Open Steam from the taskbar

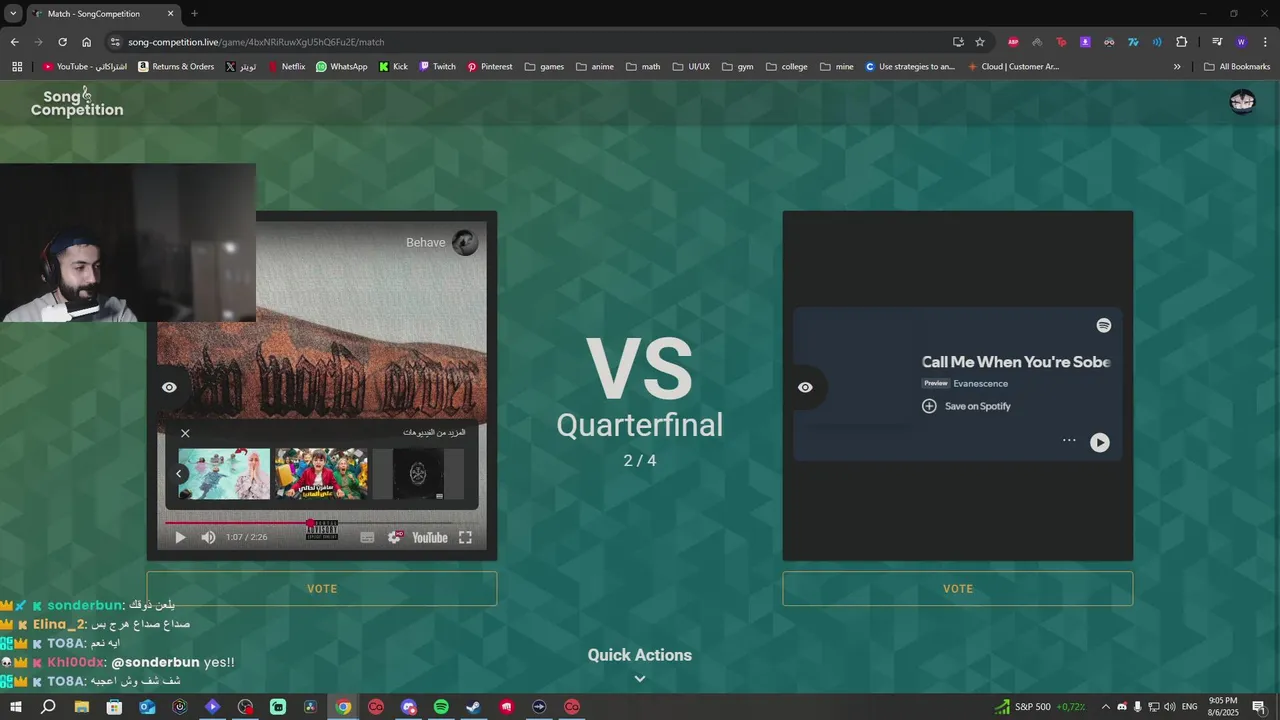474,707
